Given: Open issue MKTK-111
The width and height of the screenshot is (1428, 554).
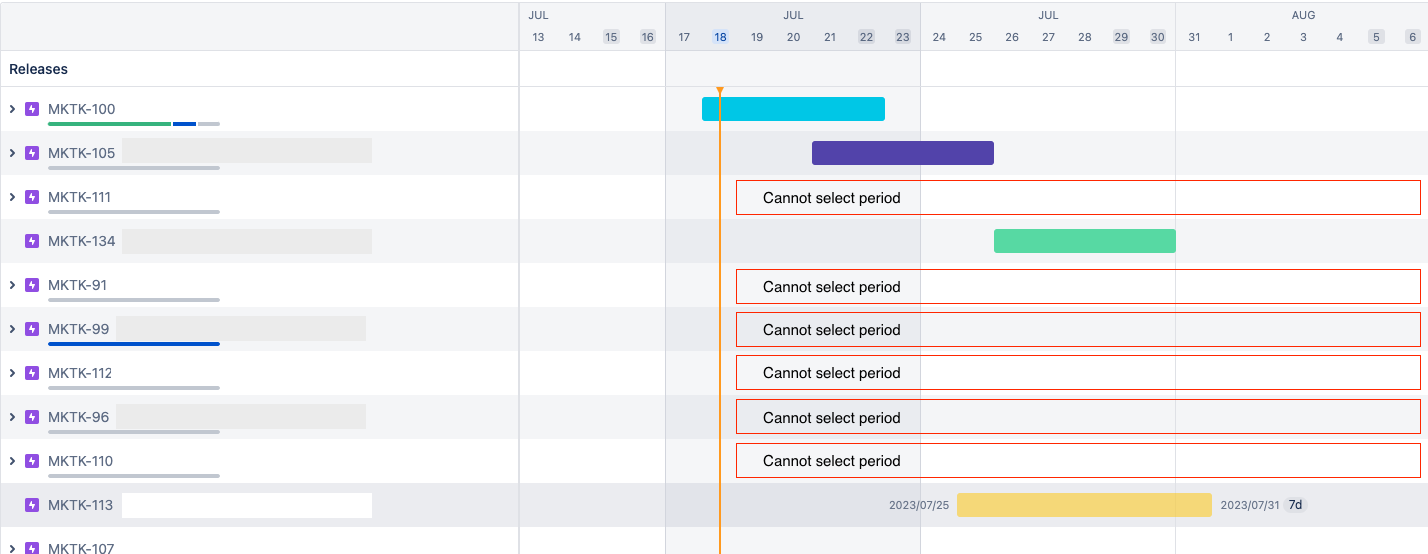Looking at the screenshot, I should (79, 197).
